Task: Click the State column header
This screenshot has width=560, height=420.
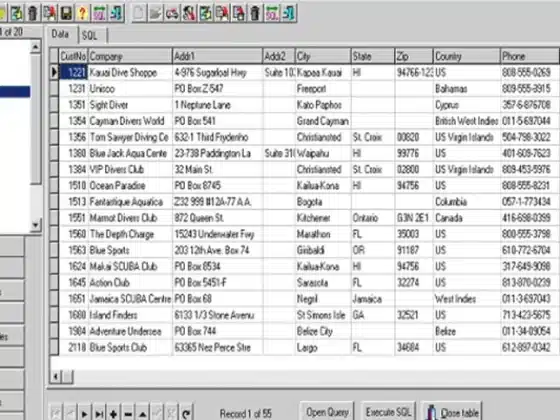Action: (x=373, y=56)
